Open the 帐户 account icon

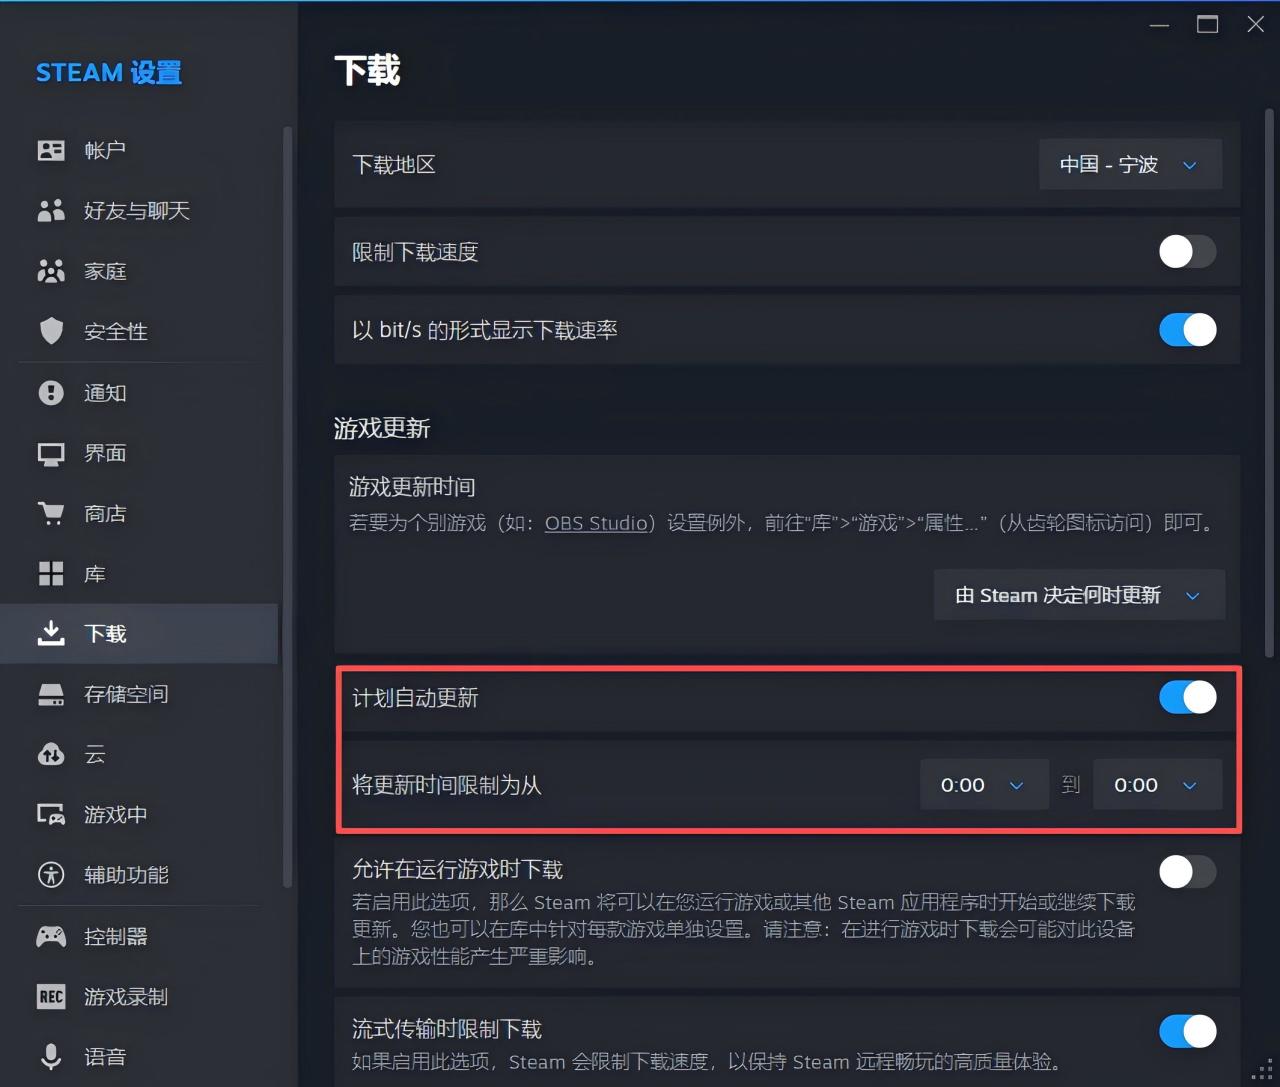[51, 150]
